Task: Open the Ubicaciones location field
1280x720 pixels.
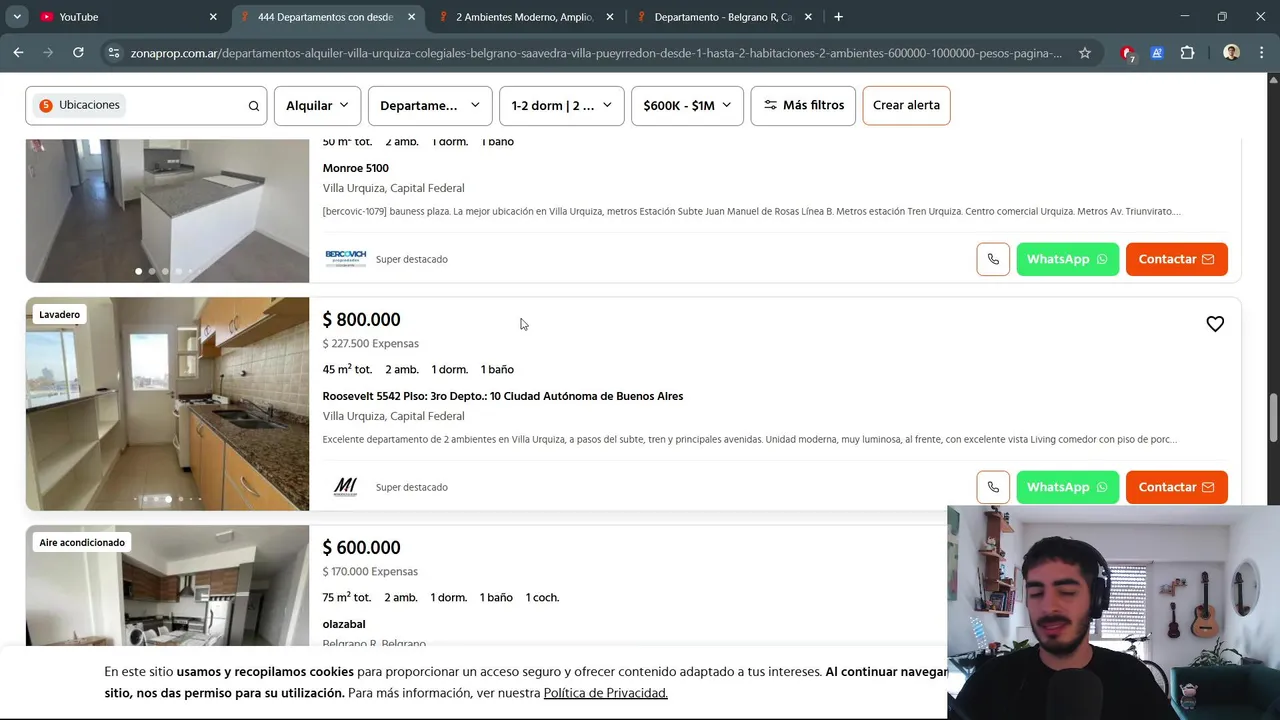Action: 146,105
